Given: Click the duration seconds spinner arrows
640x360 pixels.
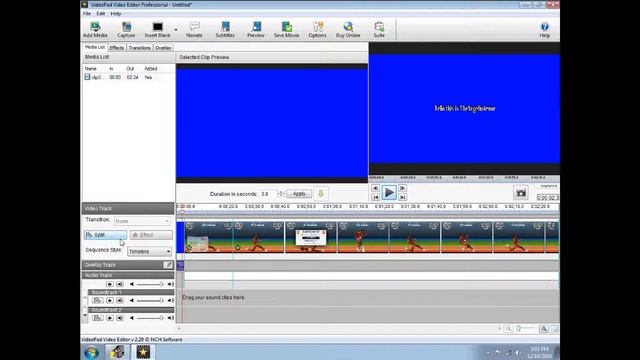Looking at the screenshot, I should click(x=280, y=194).
